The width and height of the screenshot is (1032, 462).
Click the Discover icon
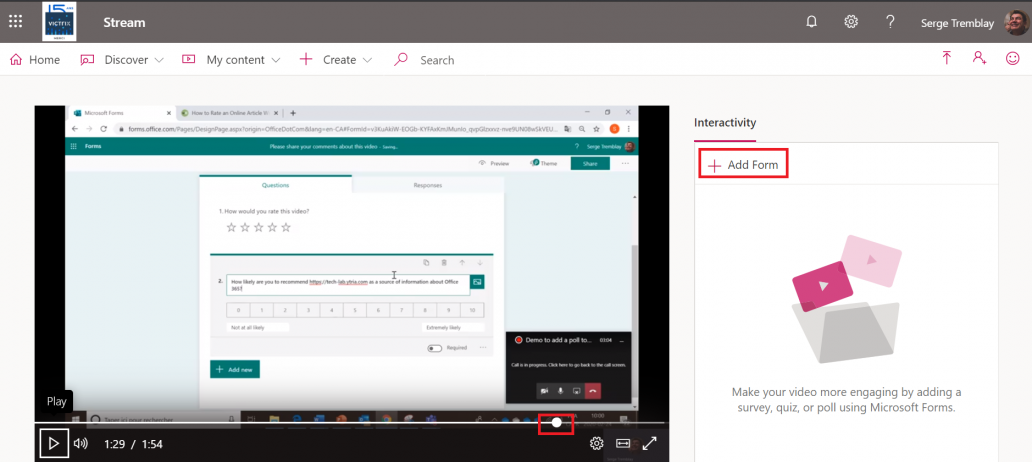88,60
